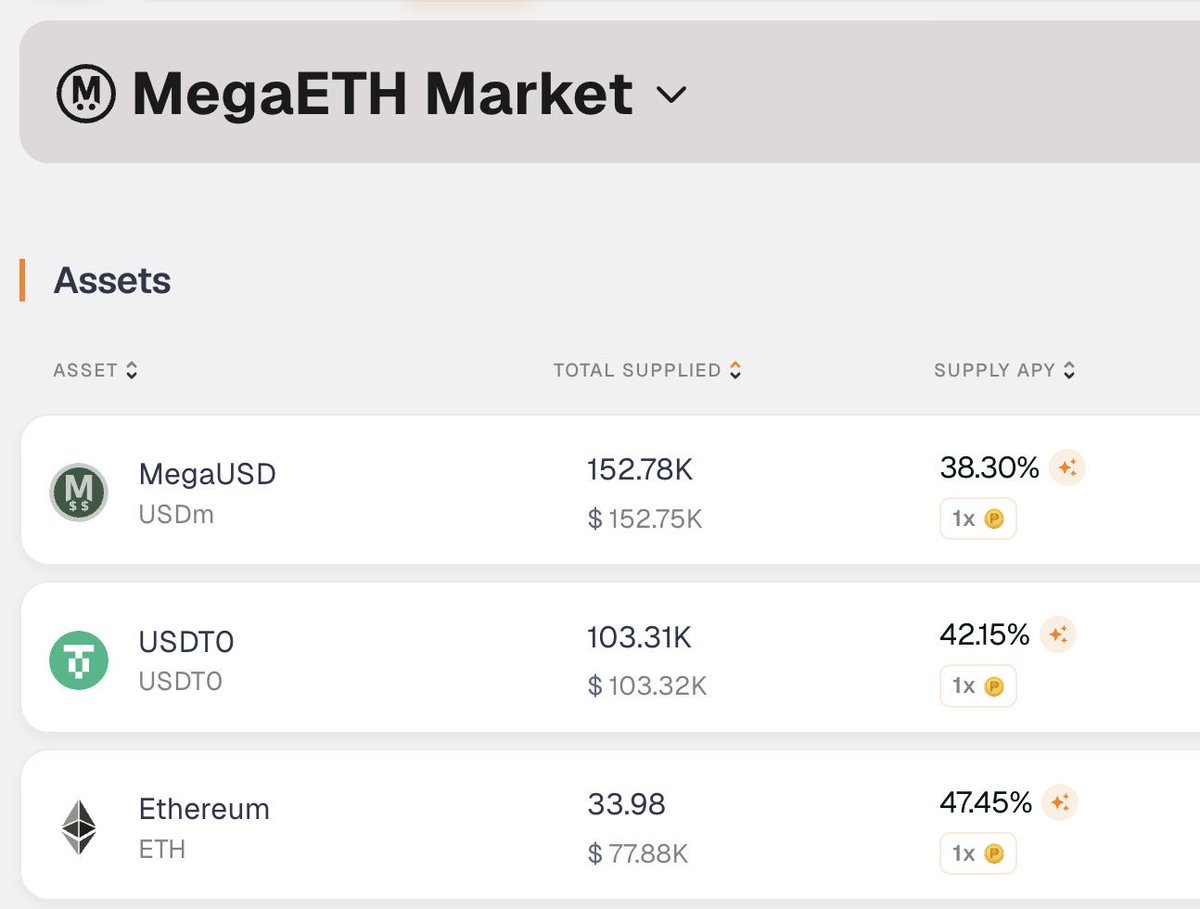Click the 152.78K total supplied value
The height and width of the screenshot is (909, 1200).
(639, 469)
